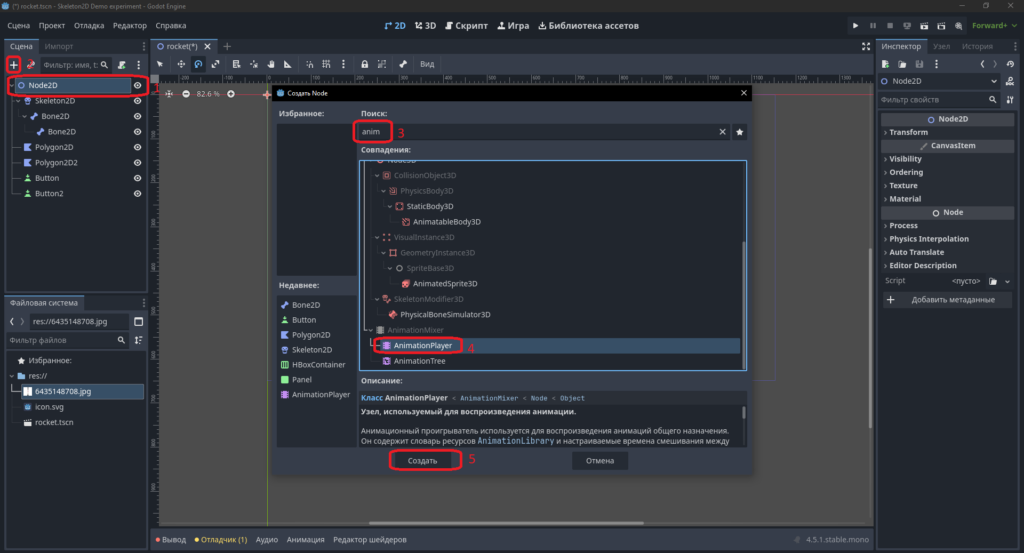Screen dimensions: 1024x553
Task: Click the Inspector property tools icon
Action: (1010, 100)
